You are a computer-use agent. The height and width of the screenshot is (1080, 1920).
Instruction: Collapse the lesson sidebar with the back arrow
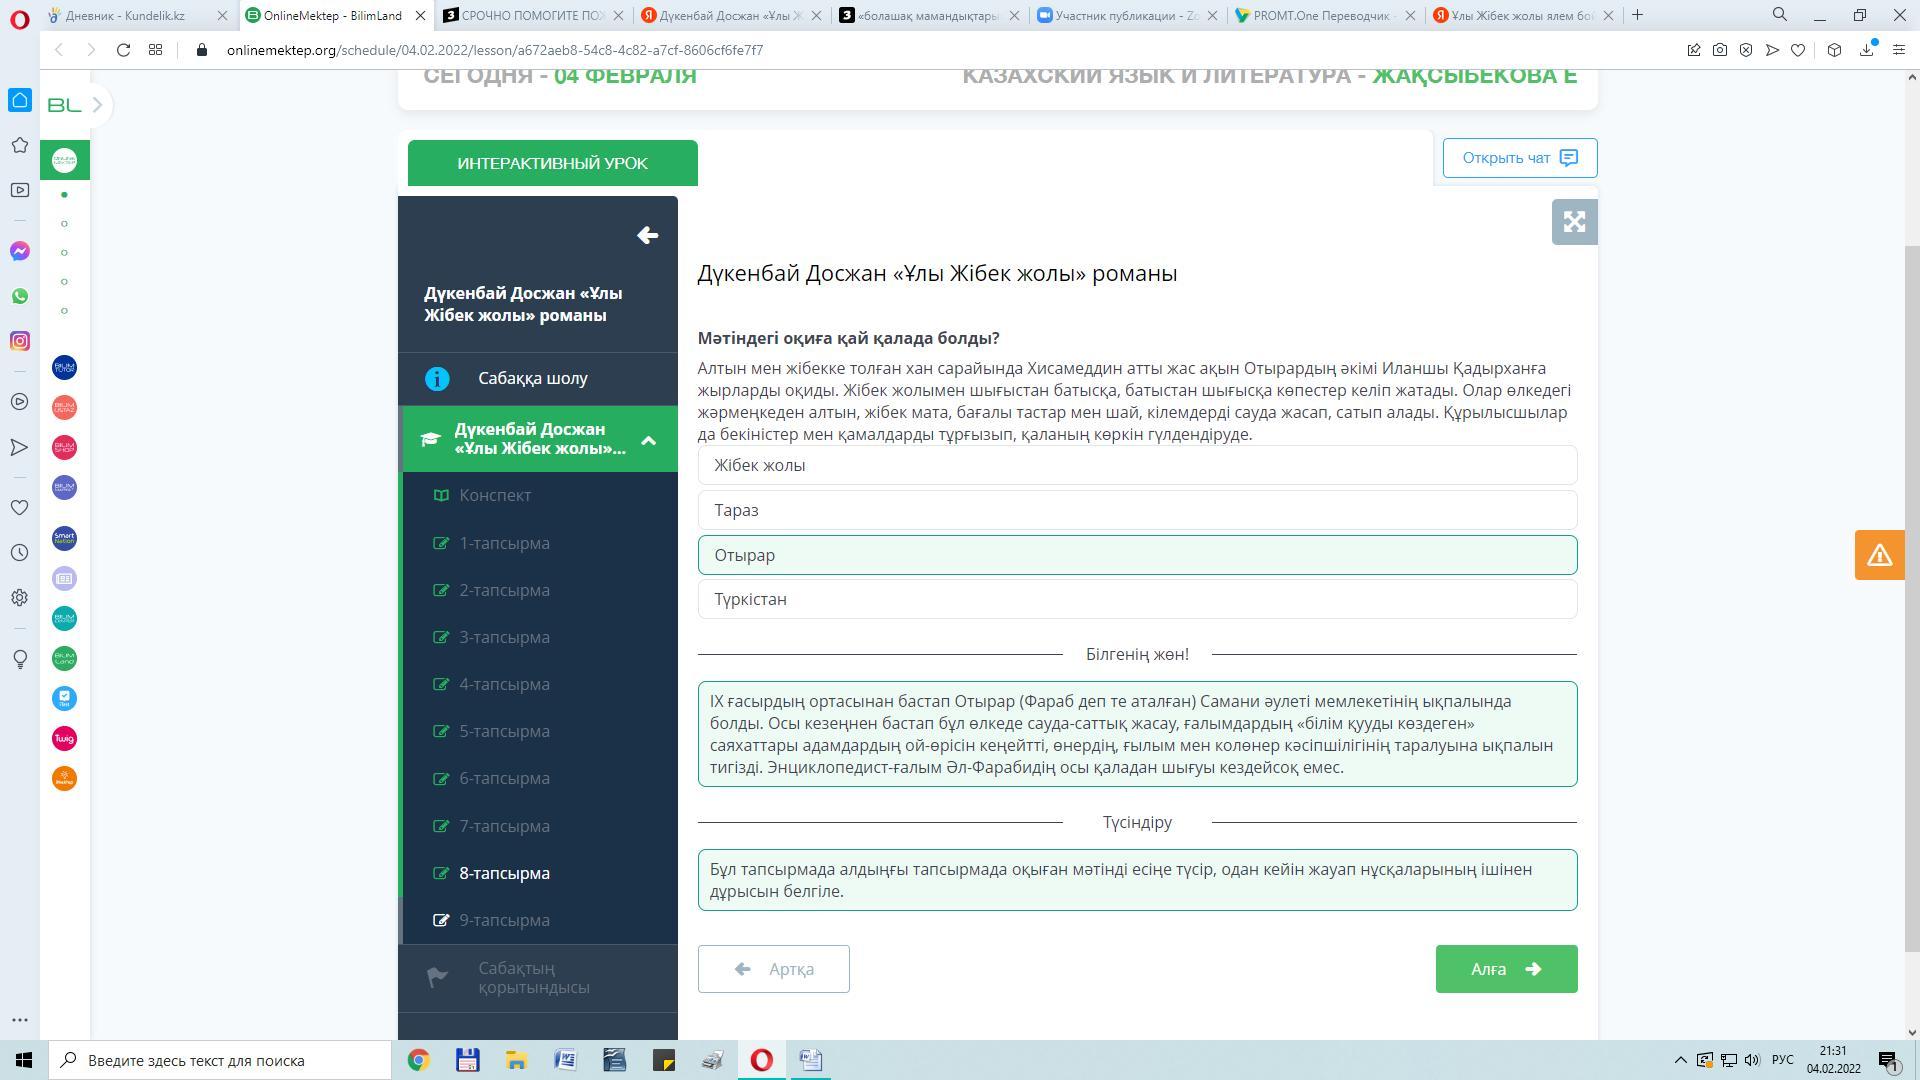647,235
